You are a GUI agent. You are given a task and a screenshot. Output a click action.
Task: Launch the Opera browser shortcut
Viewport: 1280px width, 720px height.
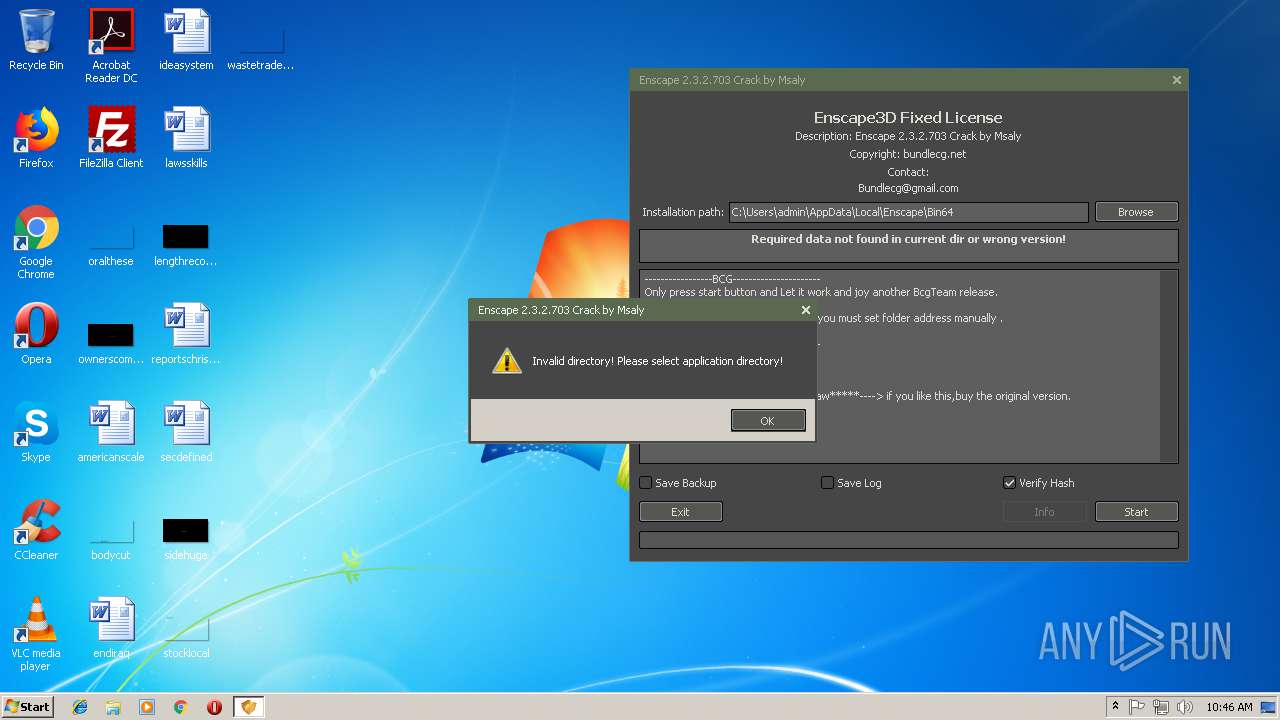coord(36,334)
